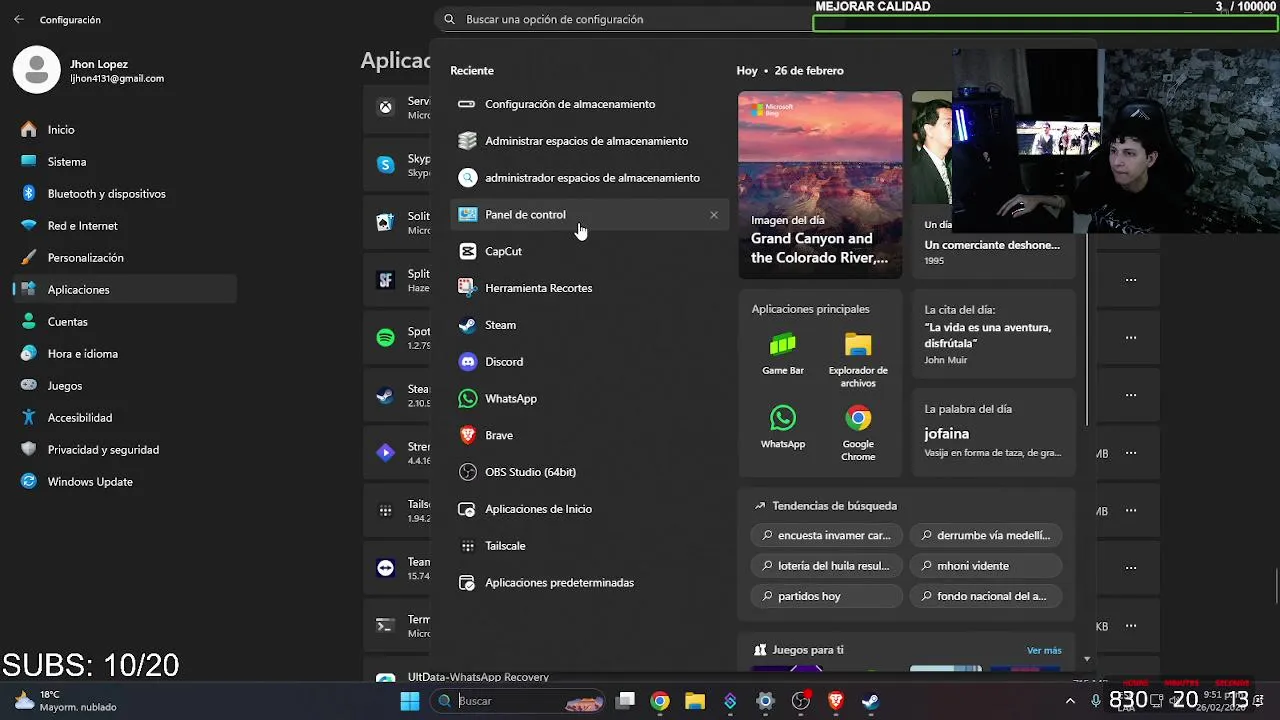Open Configuración de almacenamiento recent result
Viewport: 1280px width, 720px height.
[589, 104]
